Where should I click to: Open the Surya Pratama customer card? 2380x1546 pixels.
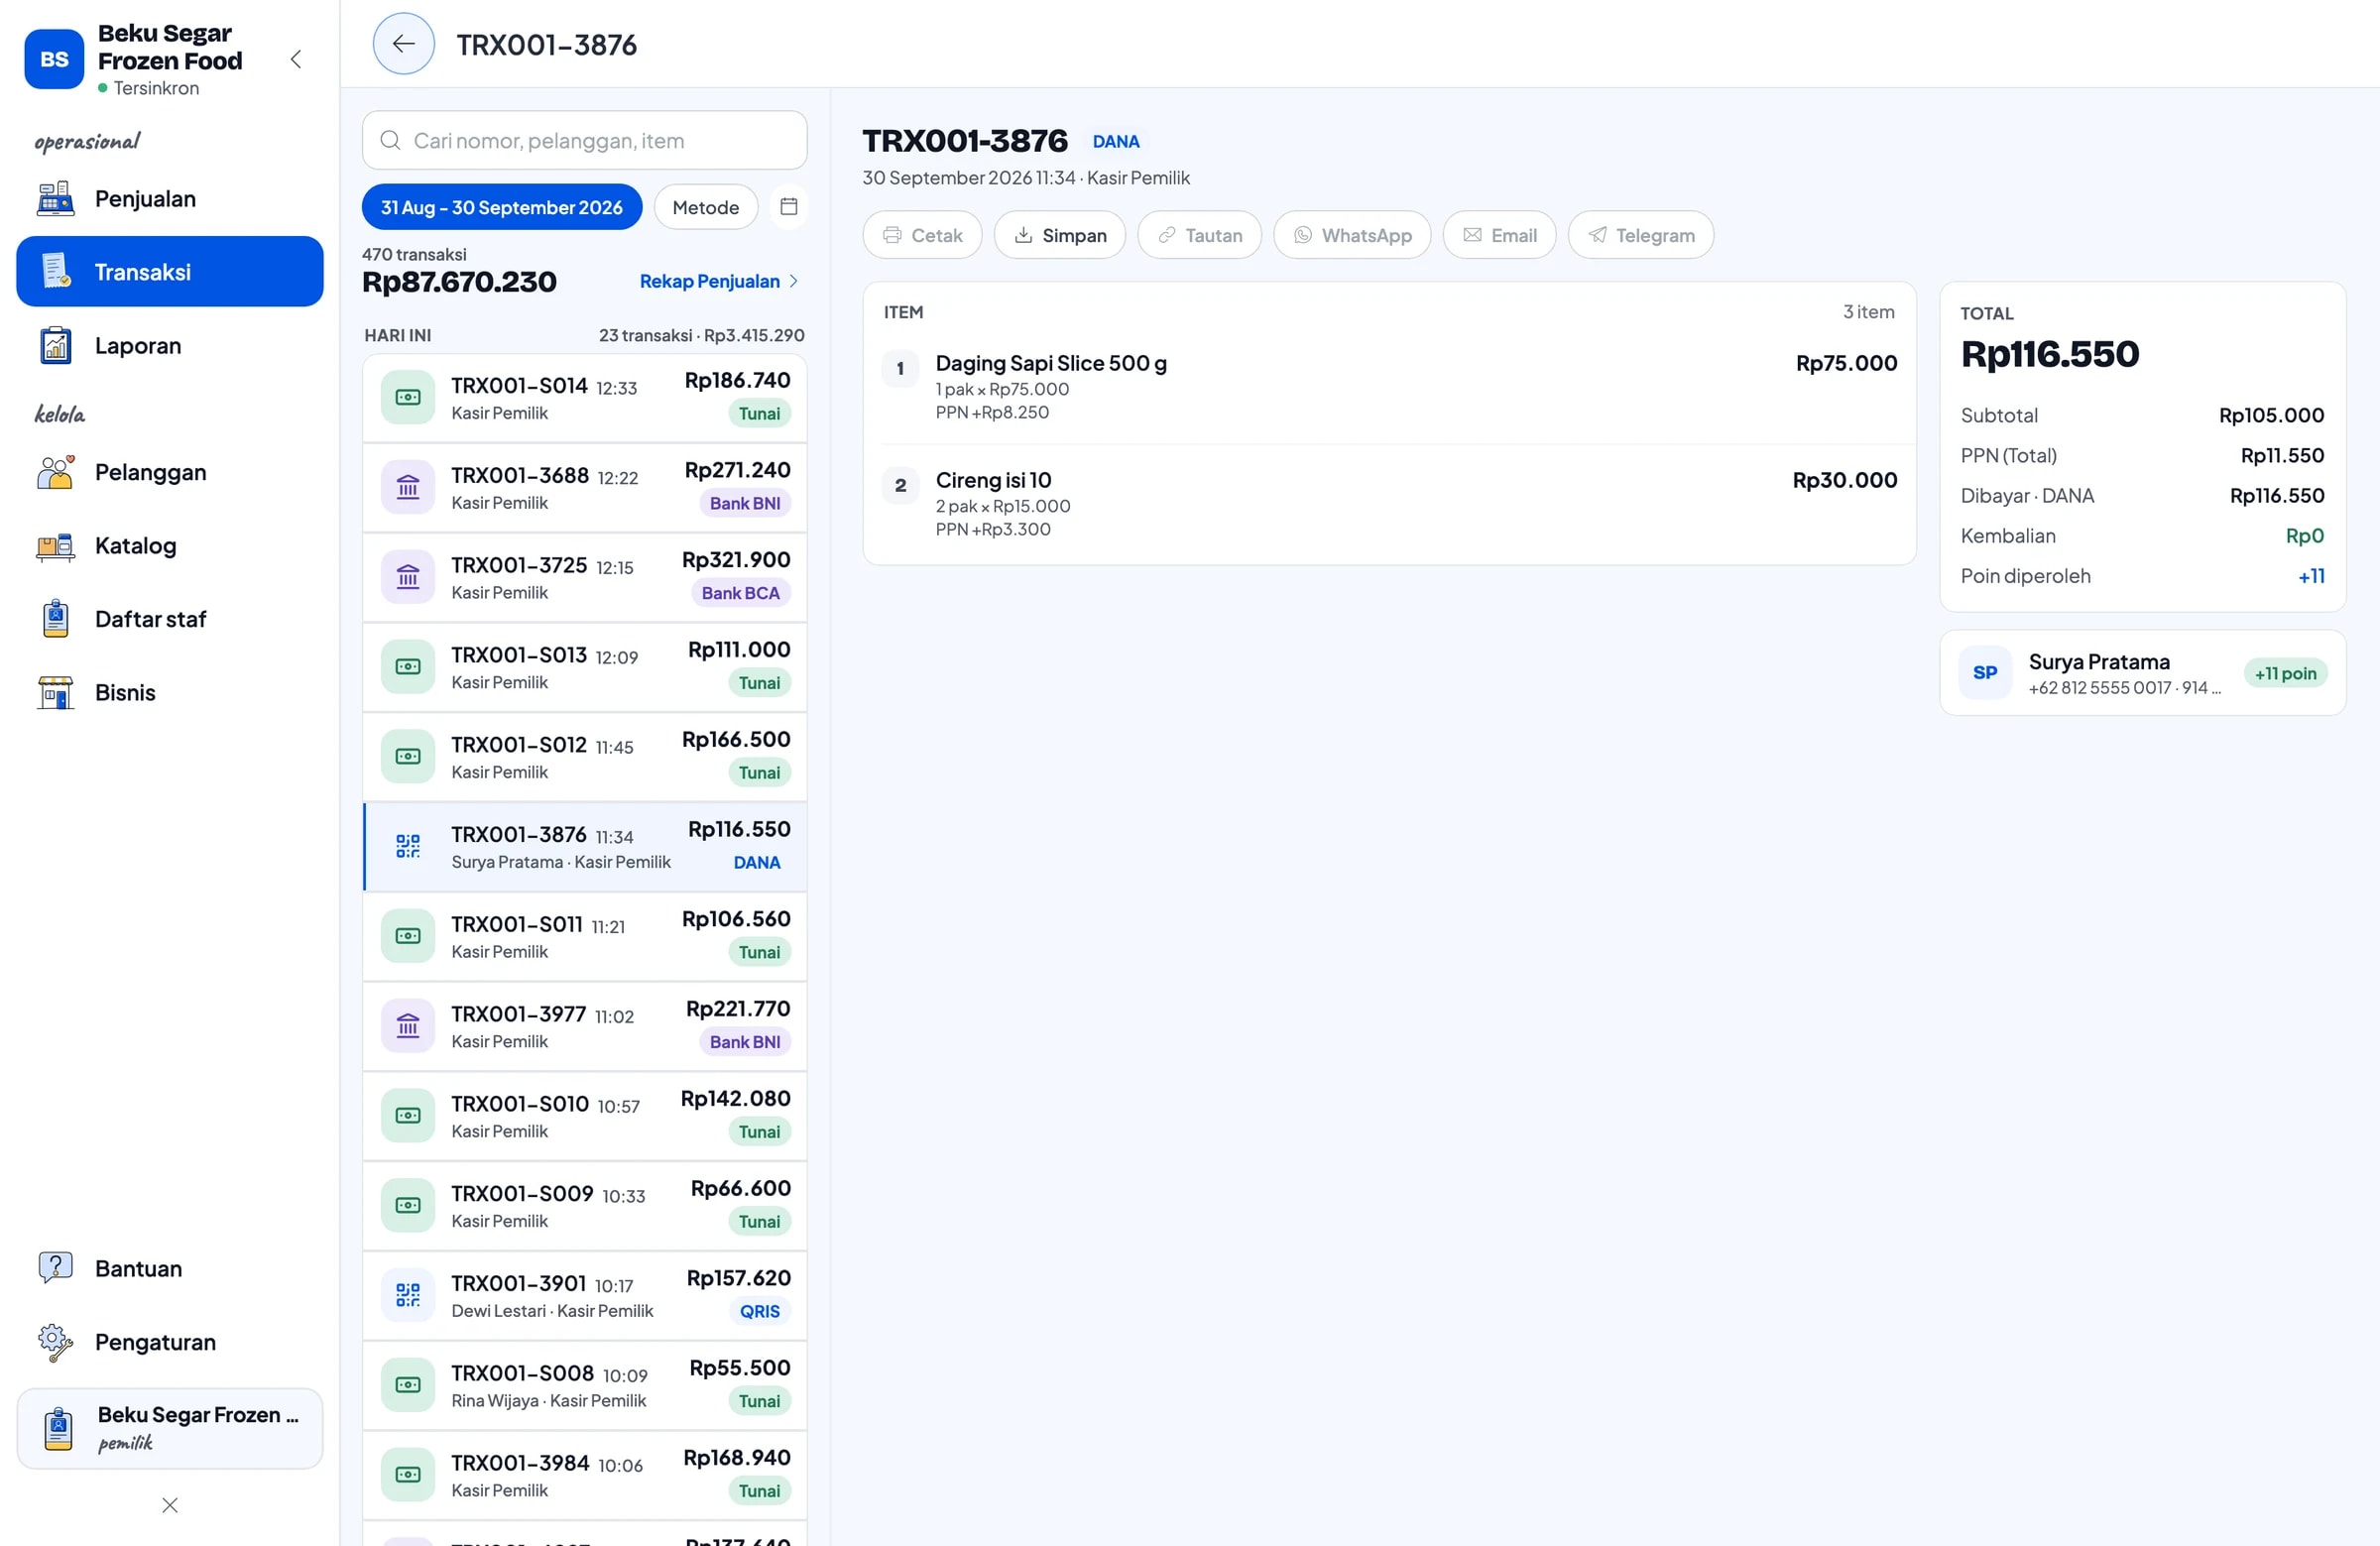point(2142,673)
